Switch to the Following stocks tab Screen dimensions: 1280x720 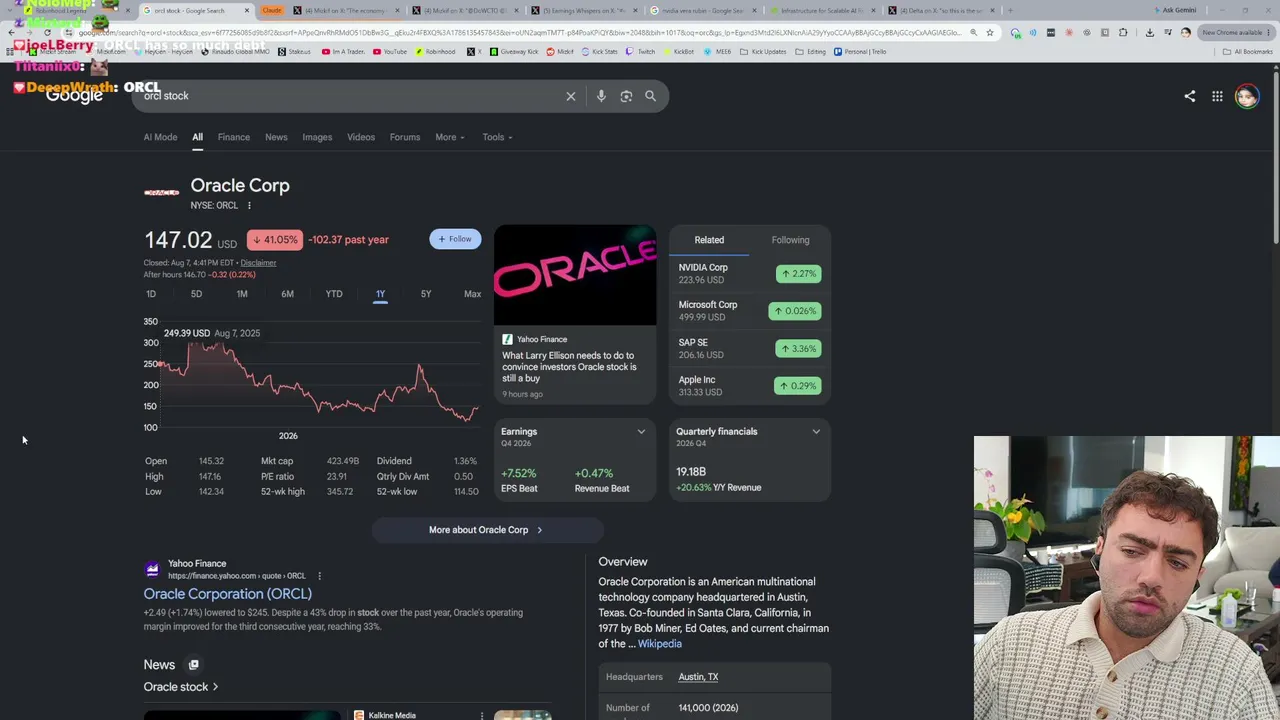[x=790, y=240]
